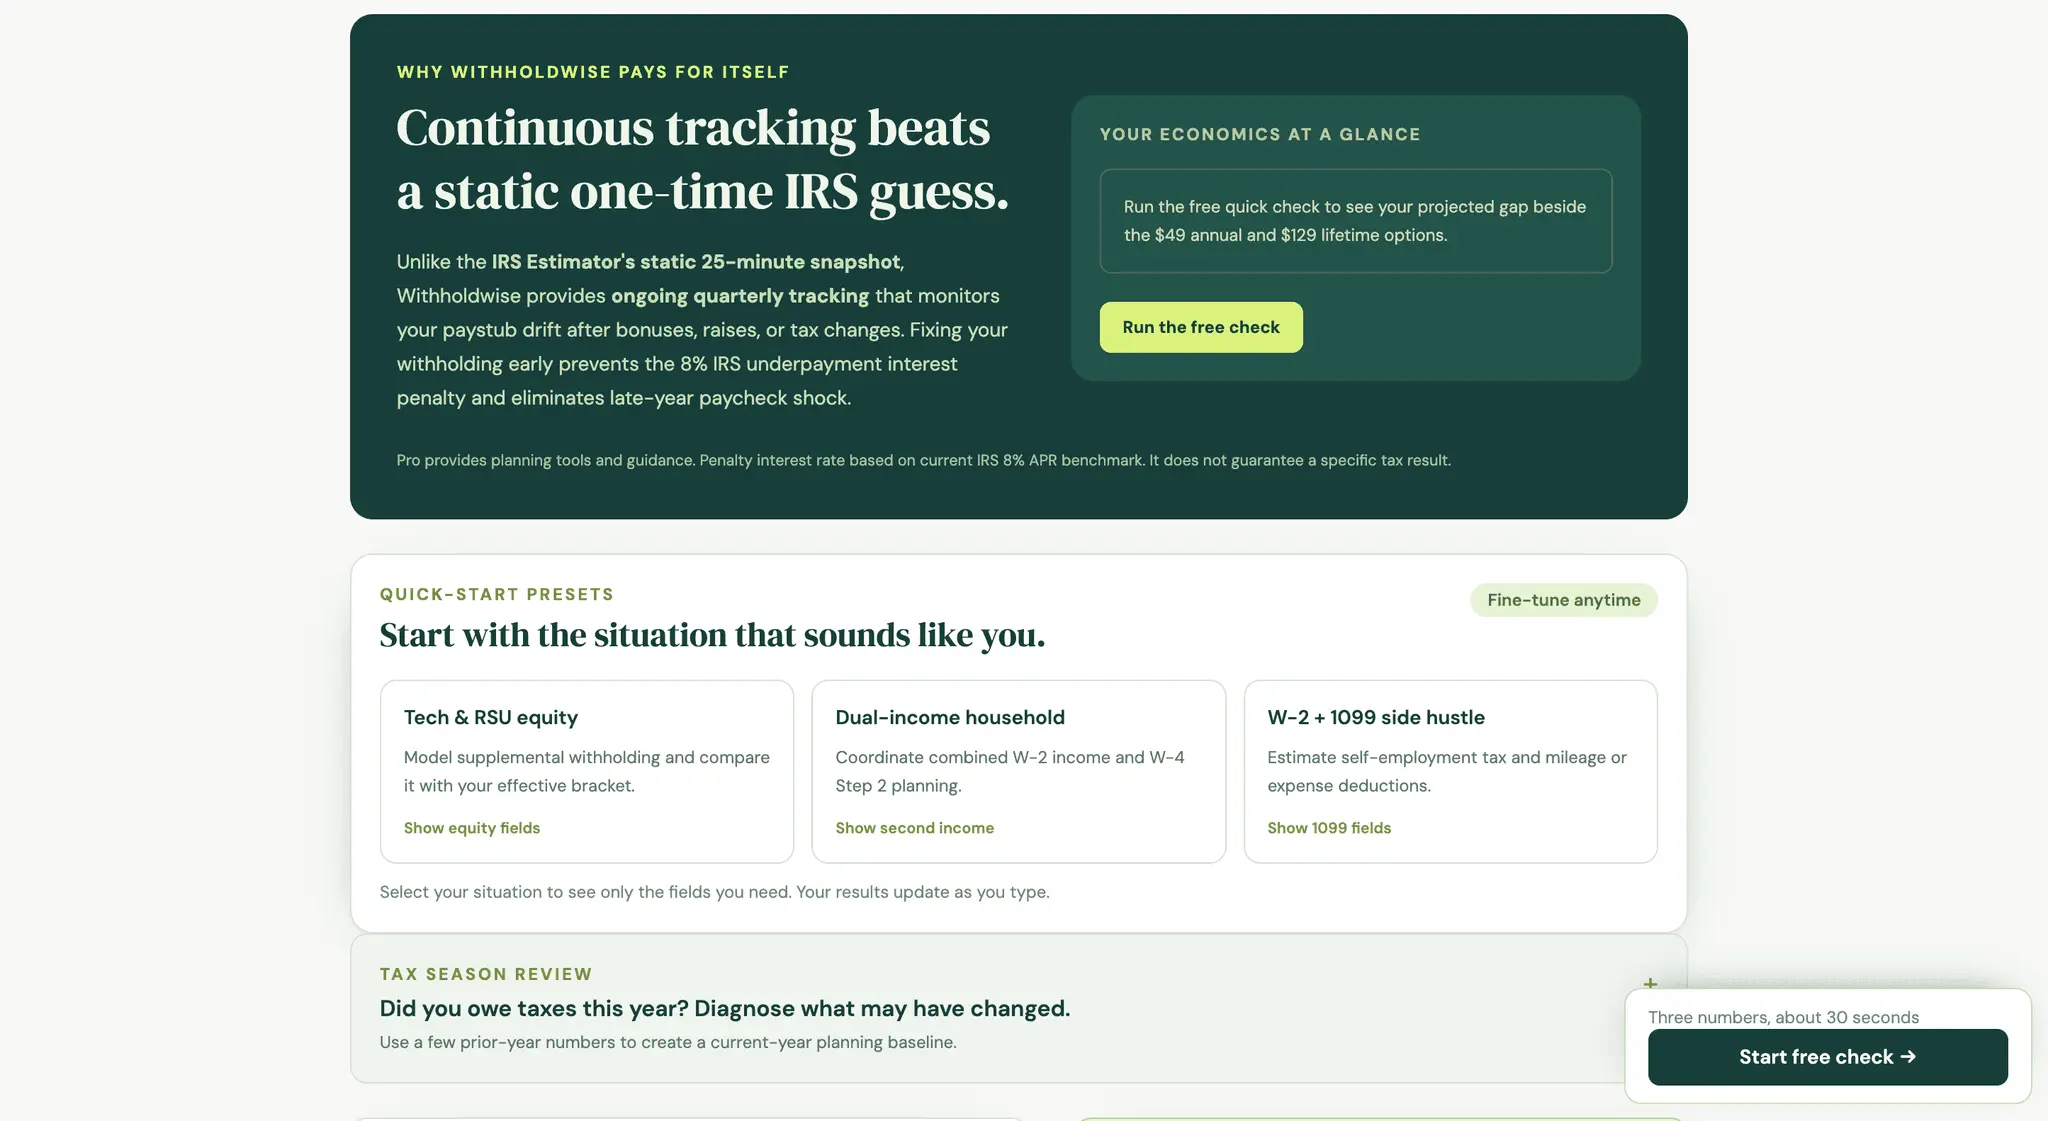Click 'Model supplemental withholding' description text
Viewport: 2048px width, 1121px height.
pyautogui.click(x=587, y=771)
